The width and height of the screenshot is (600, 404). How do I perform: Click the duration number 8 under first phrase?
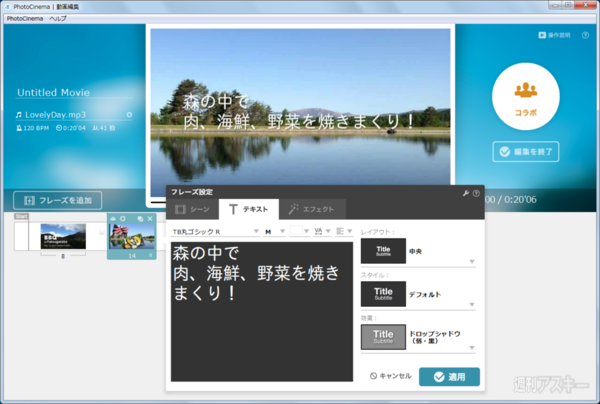63,256
